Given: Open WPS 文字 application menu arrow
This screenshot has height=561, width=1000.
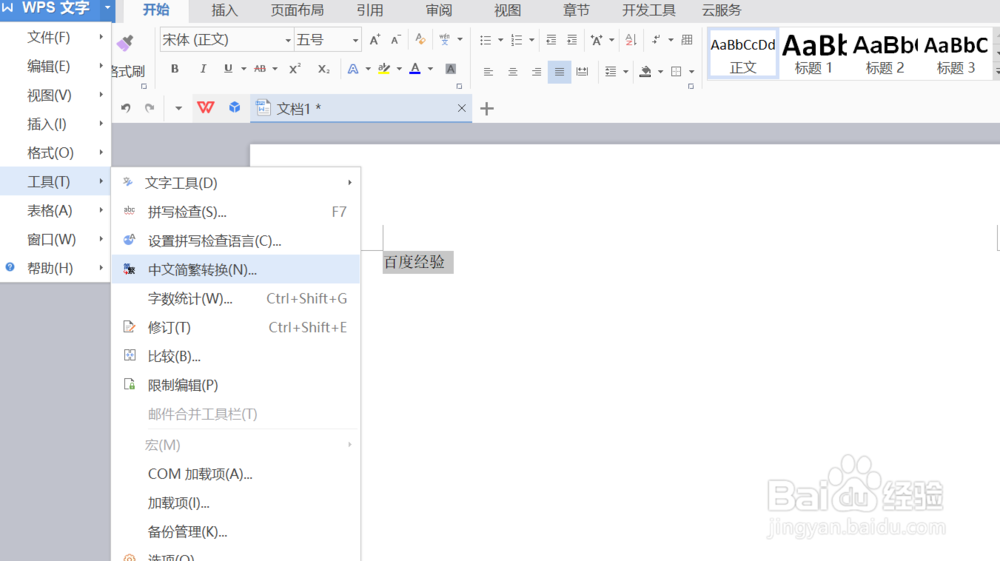Looking at the screenshot, I should pos(107,8).
